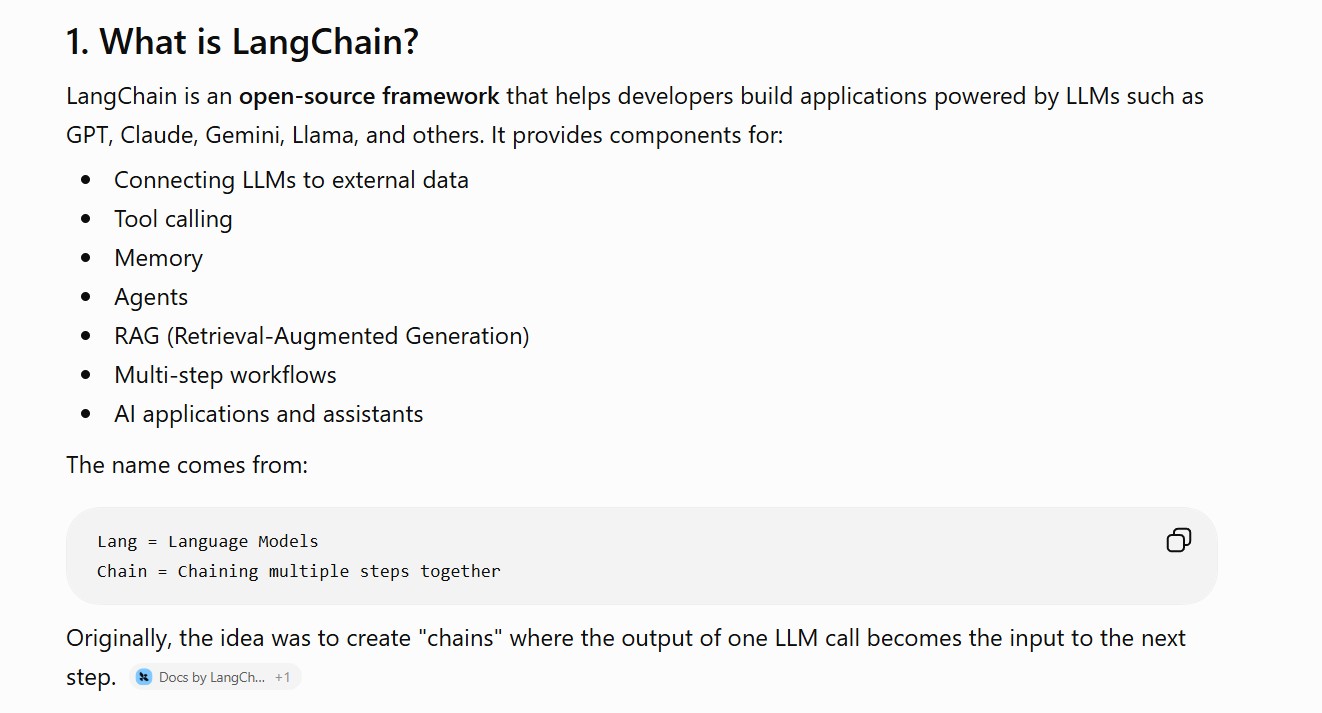
Task: Click the "Connecting LLMs to external data" bullet
Action: tap(291, 180)
